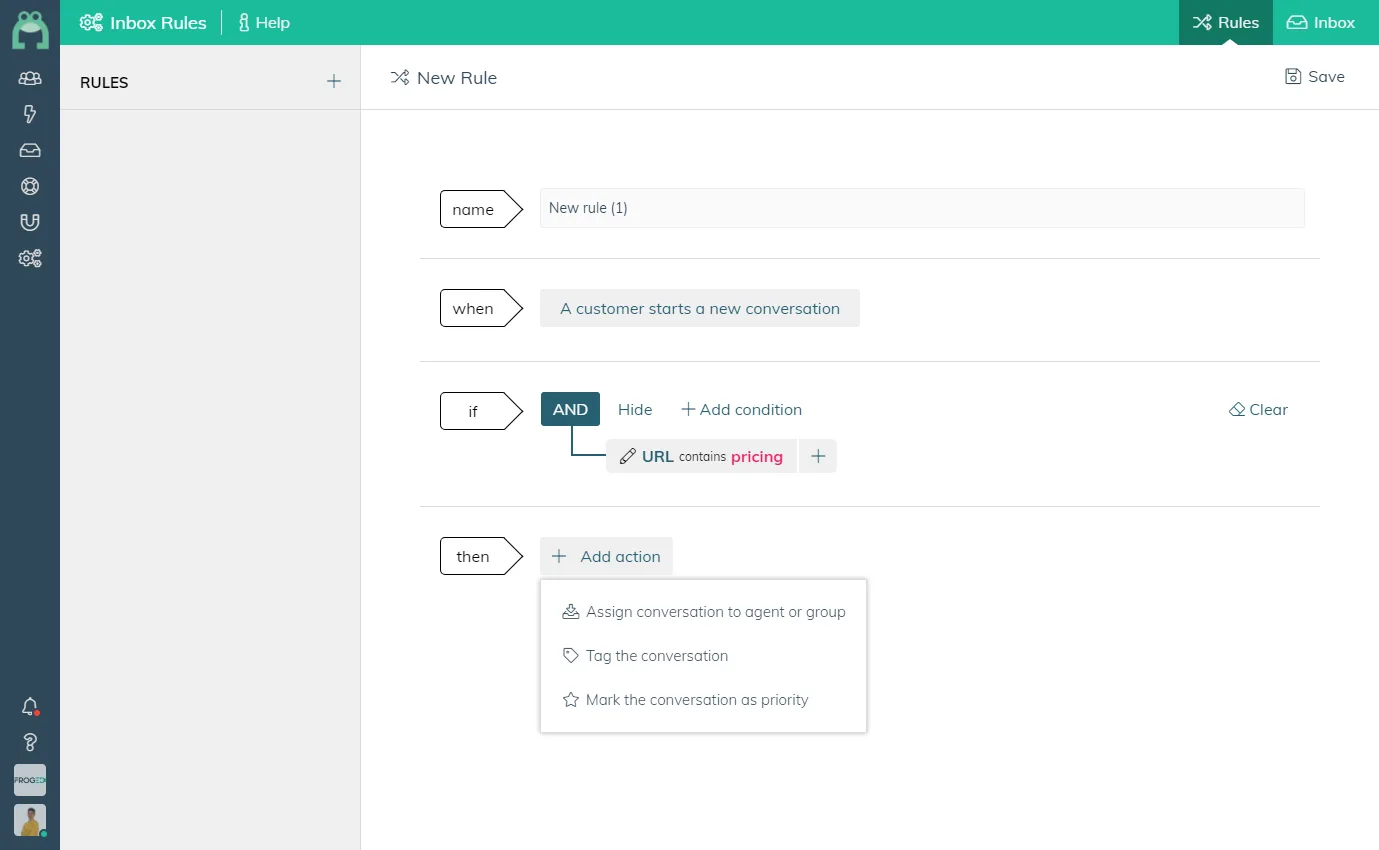This screenshot has height=850, width=1379.
Task: Select Assign conversation to agent or group
Action: click(x=704, y=612)
